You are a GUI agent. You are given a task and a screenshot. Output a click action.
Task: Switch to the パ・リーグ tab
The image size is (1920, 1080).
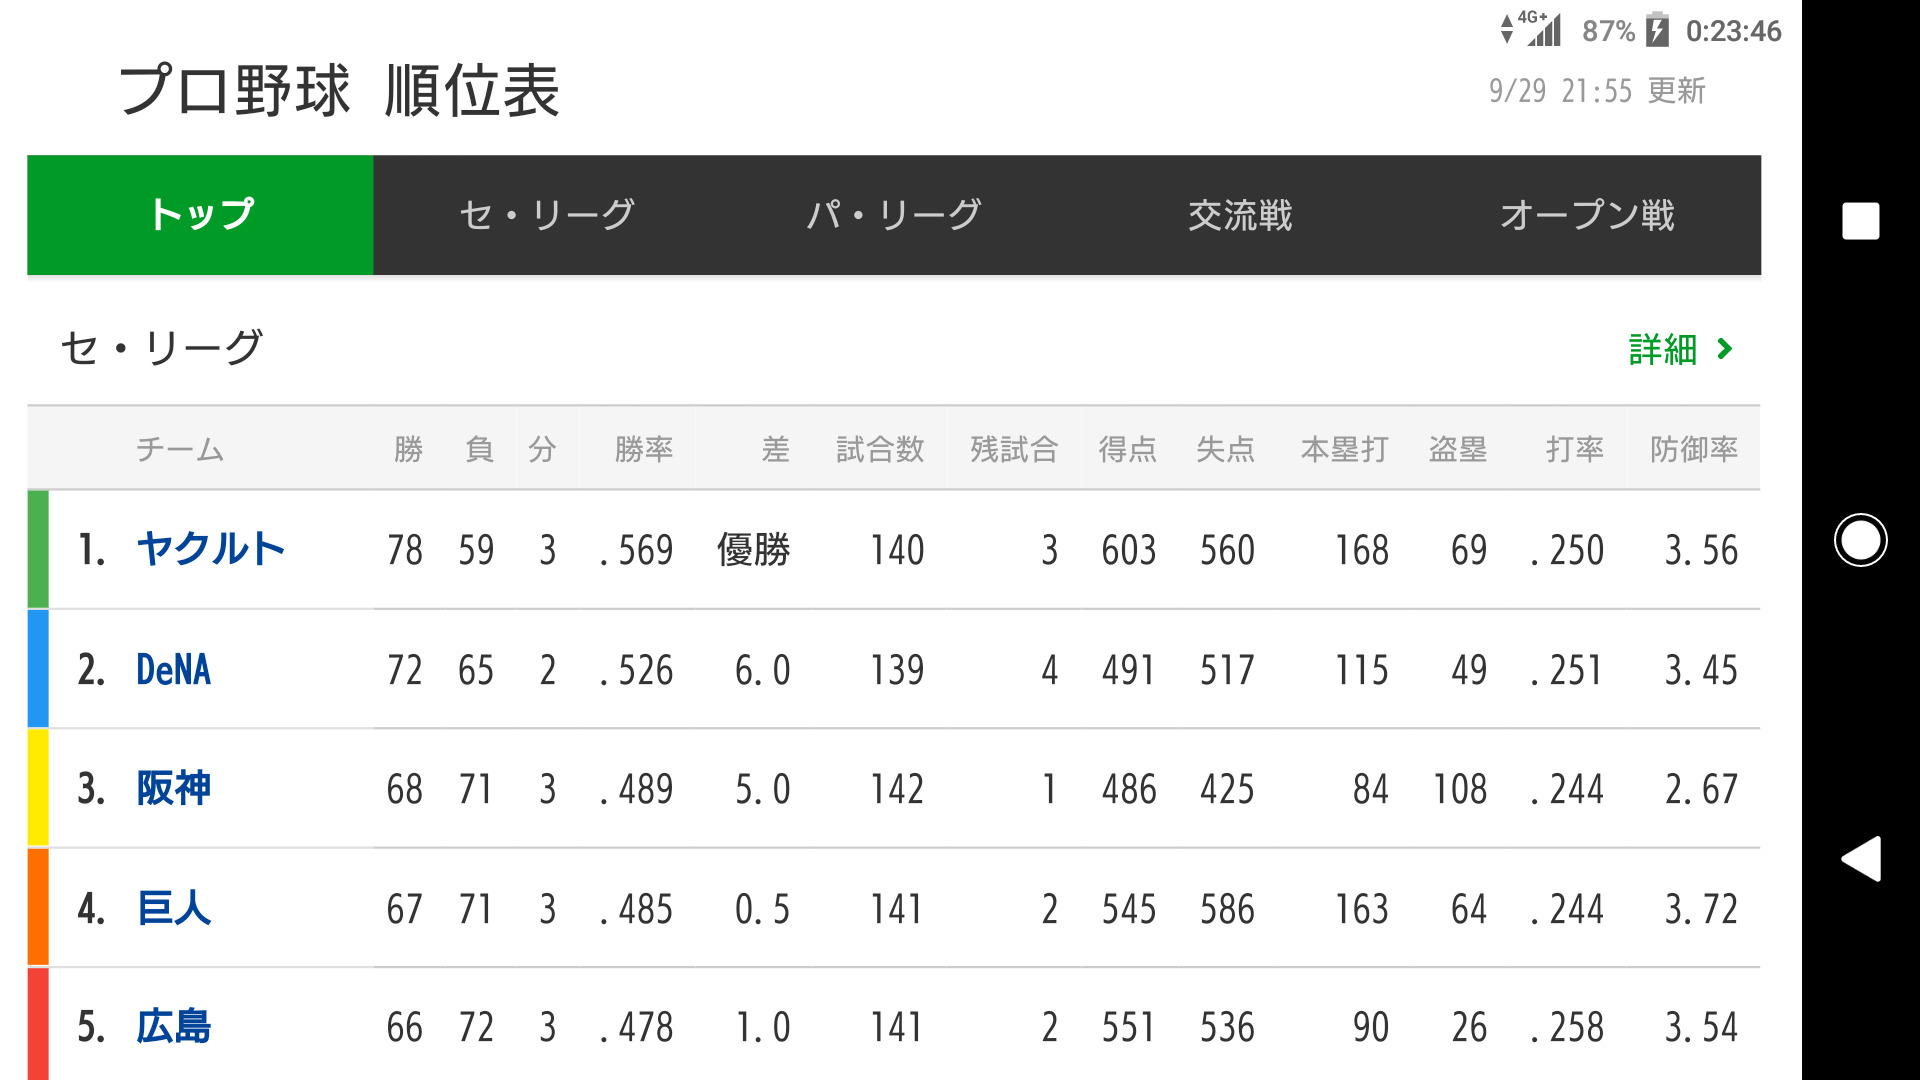[894, 215]
